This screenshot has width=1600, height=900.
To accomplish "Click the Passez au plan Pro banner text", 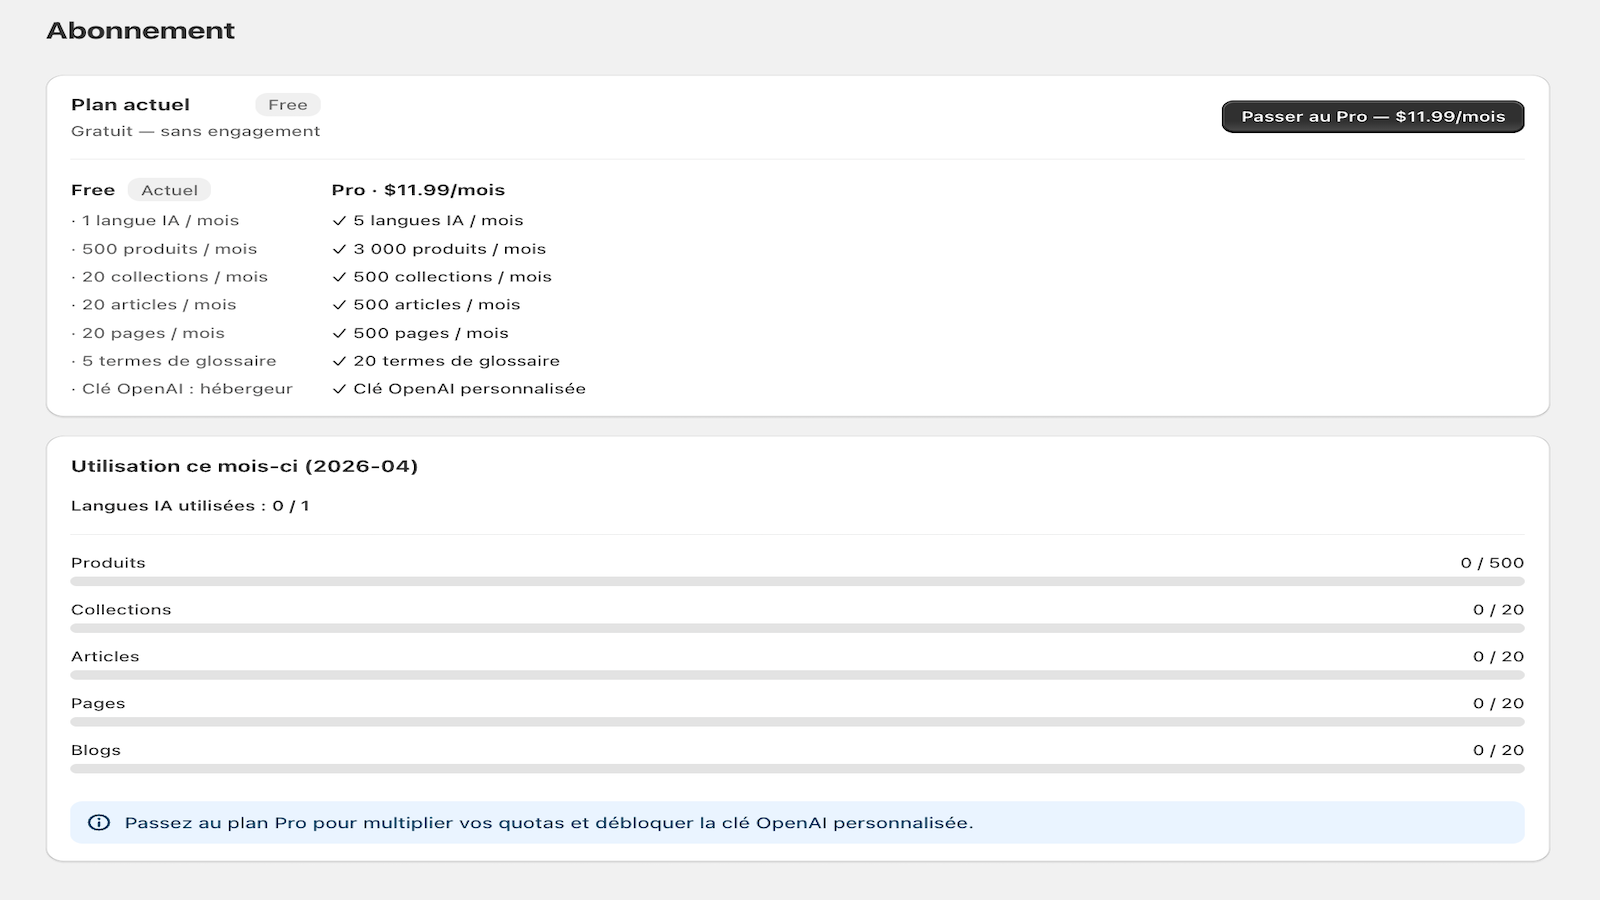I will pyautogui.click(x=549, y=823).
